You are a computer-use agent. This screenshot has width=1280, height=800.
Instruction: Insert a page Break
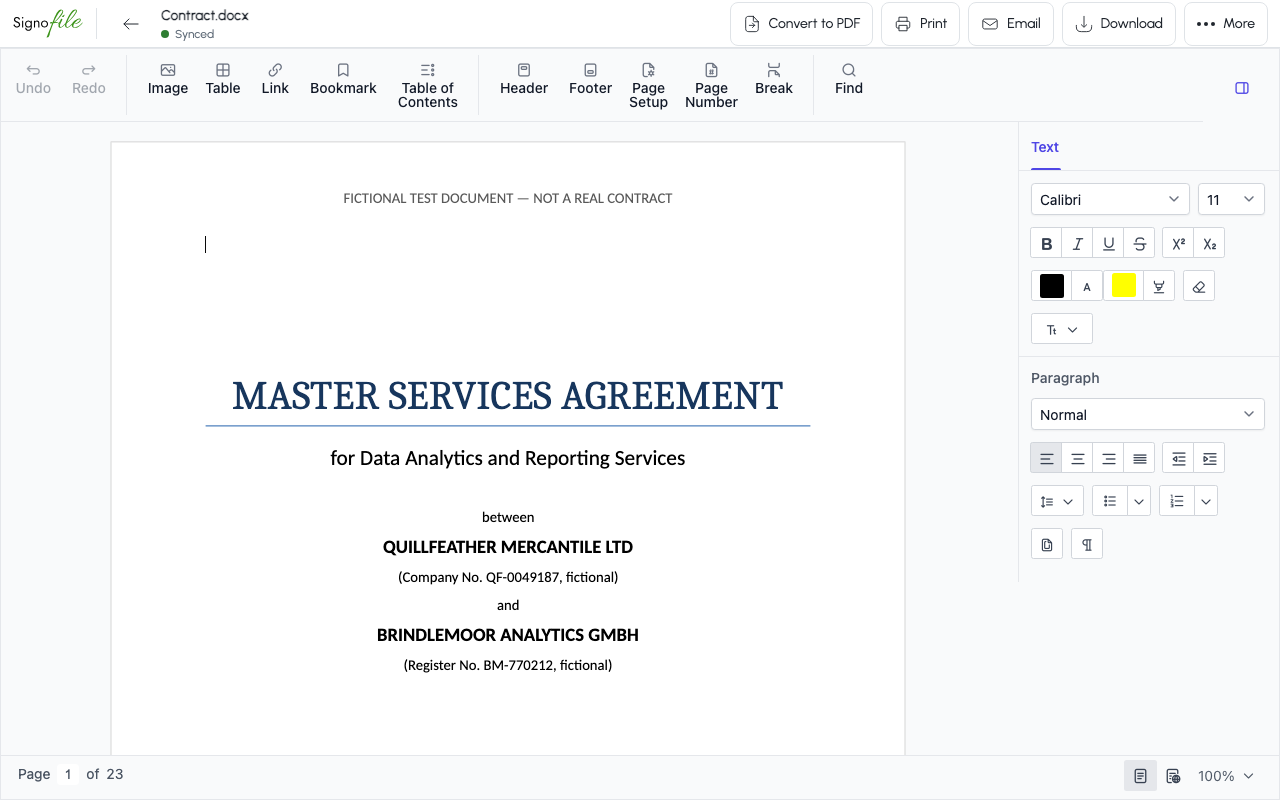pos(774,79)
